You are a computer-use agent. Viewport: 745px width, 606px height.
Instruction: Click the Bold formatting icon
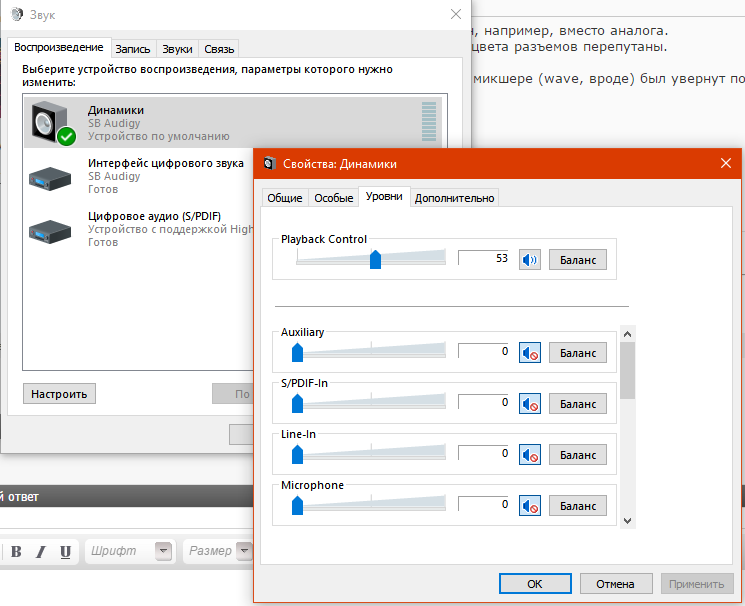pyautogui.click(x=16, y=552)
